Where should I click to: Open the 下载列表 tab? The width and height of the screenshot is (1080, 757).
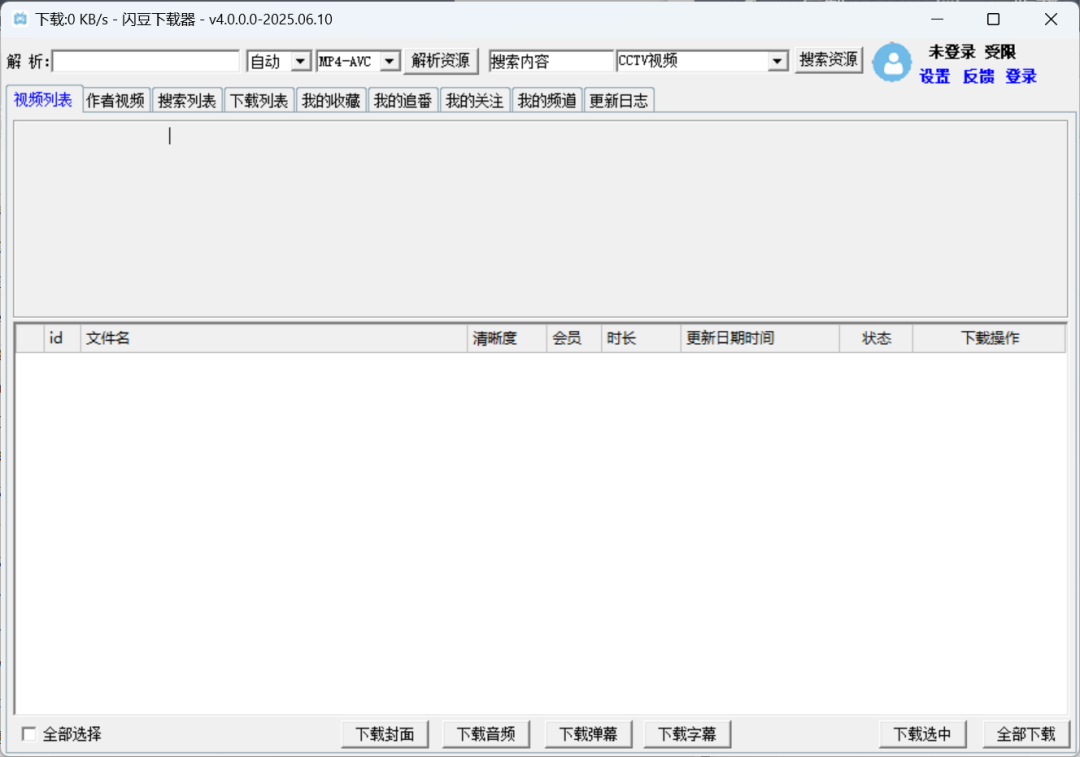[x=259, y=100]
